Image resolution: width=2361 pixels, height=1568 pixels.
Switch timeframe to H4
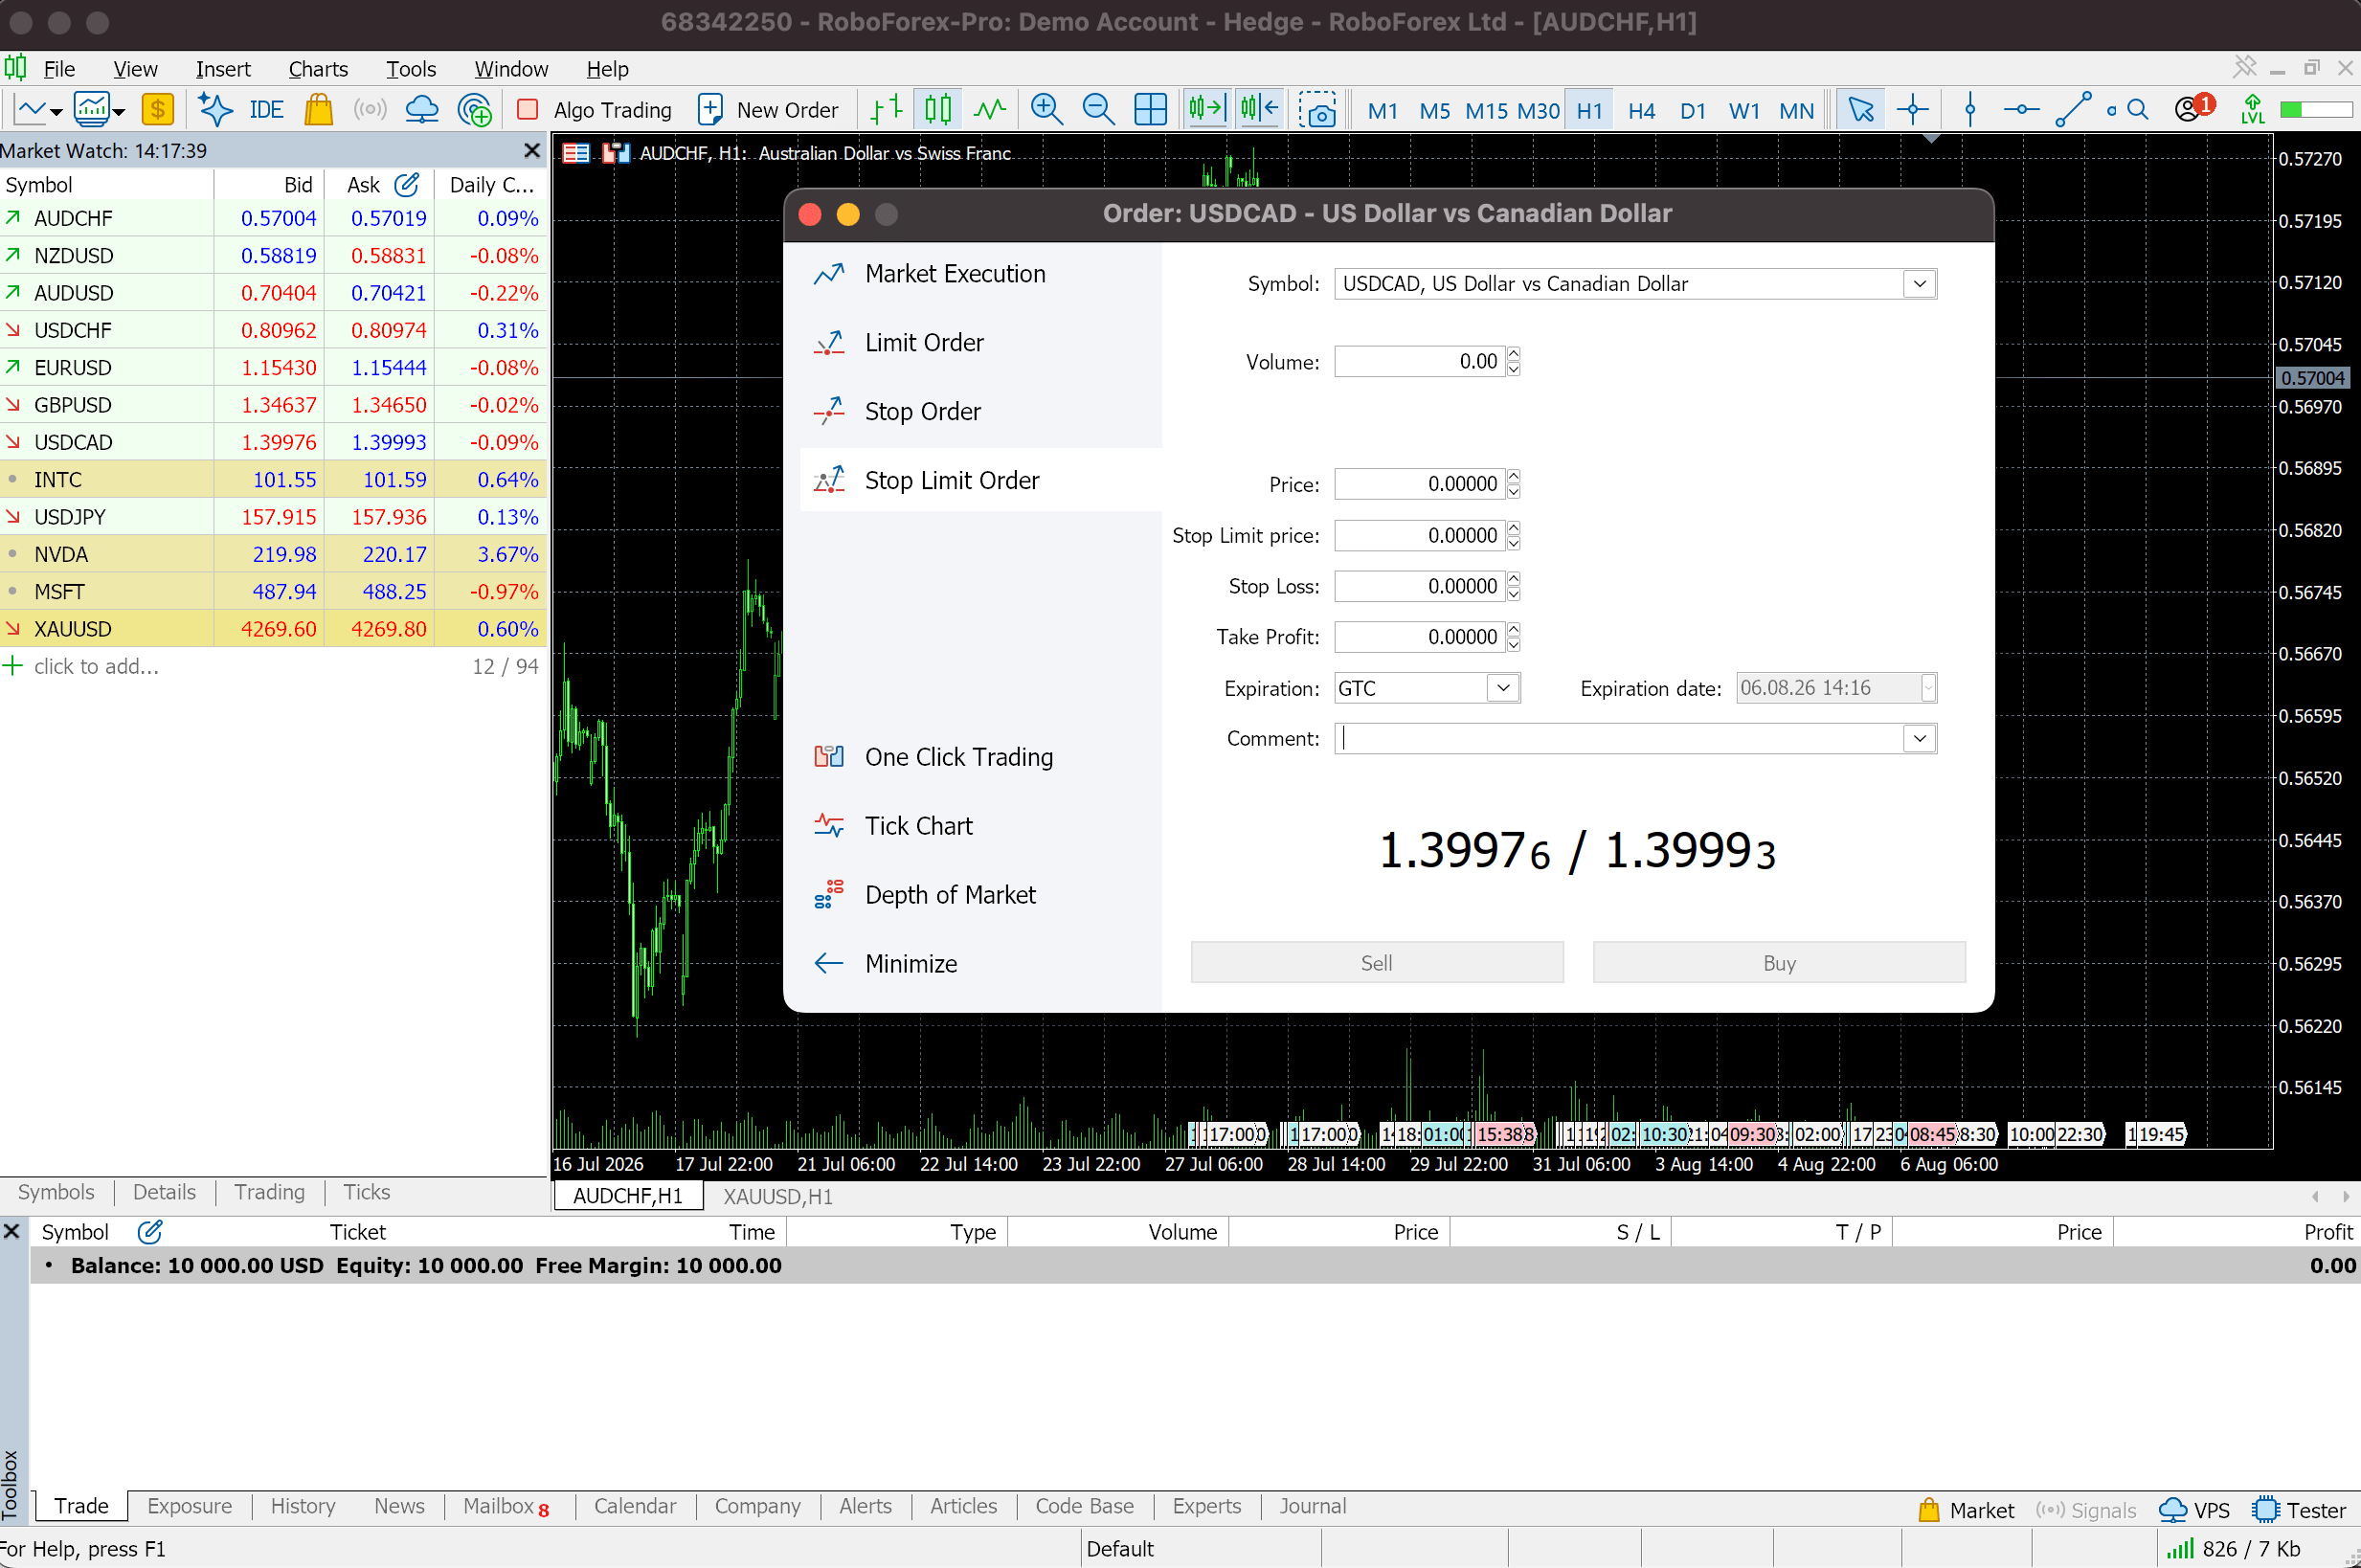pyautogui.click(x=1641, y=110)
